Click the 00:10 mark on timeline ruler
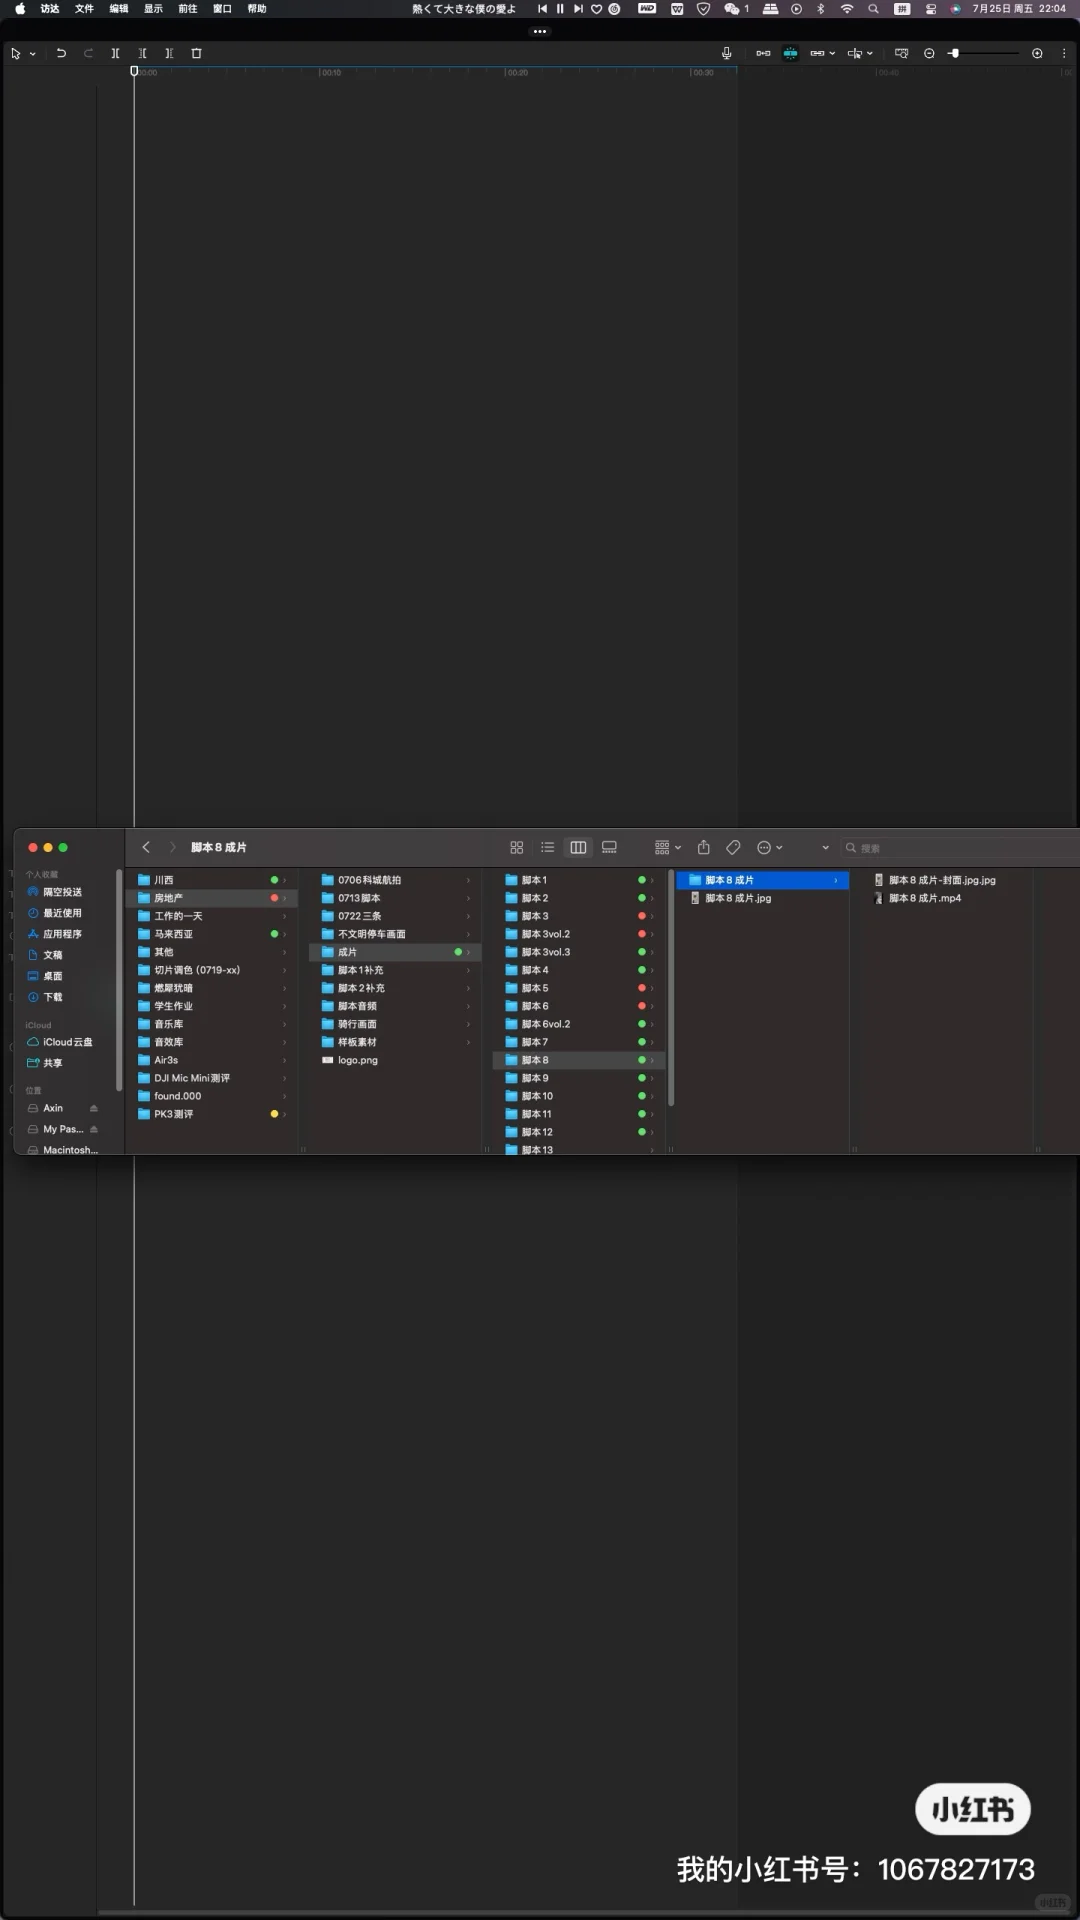Image resolution: width=1080 pixels, height=1920 pixels. pos(331,72)
